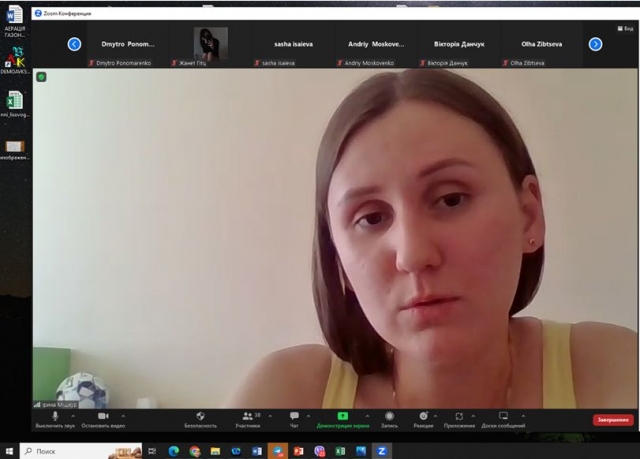Launch Microsoft Edge from taskbar
This screenshot has height=459, width=640.
point(173,451)
